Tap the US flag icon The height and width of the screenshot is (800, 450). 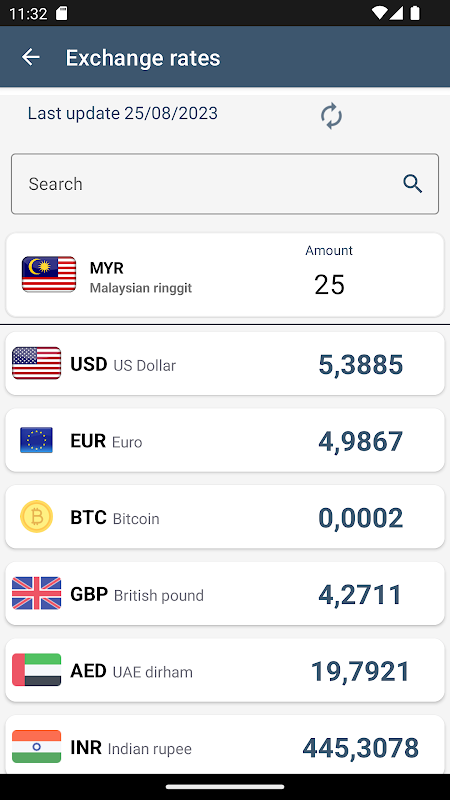36,363
